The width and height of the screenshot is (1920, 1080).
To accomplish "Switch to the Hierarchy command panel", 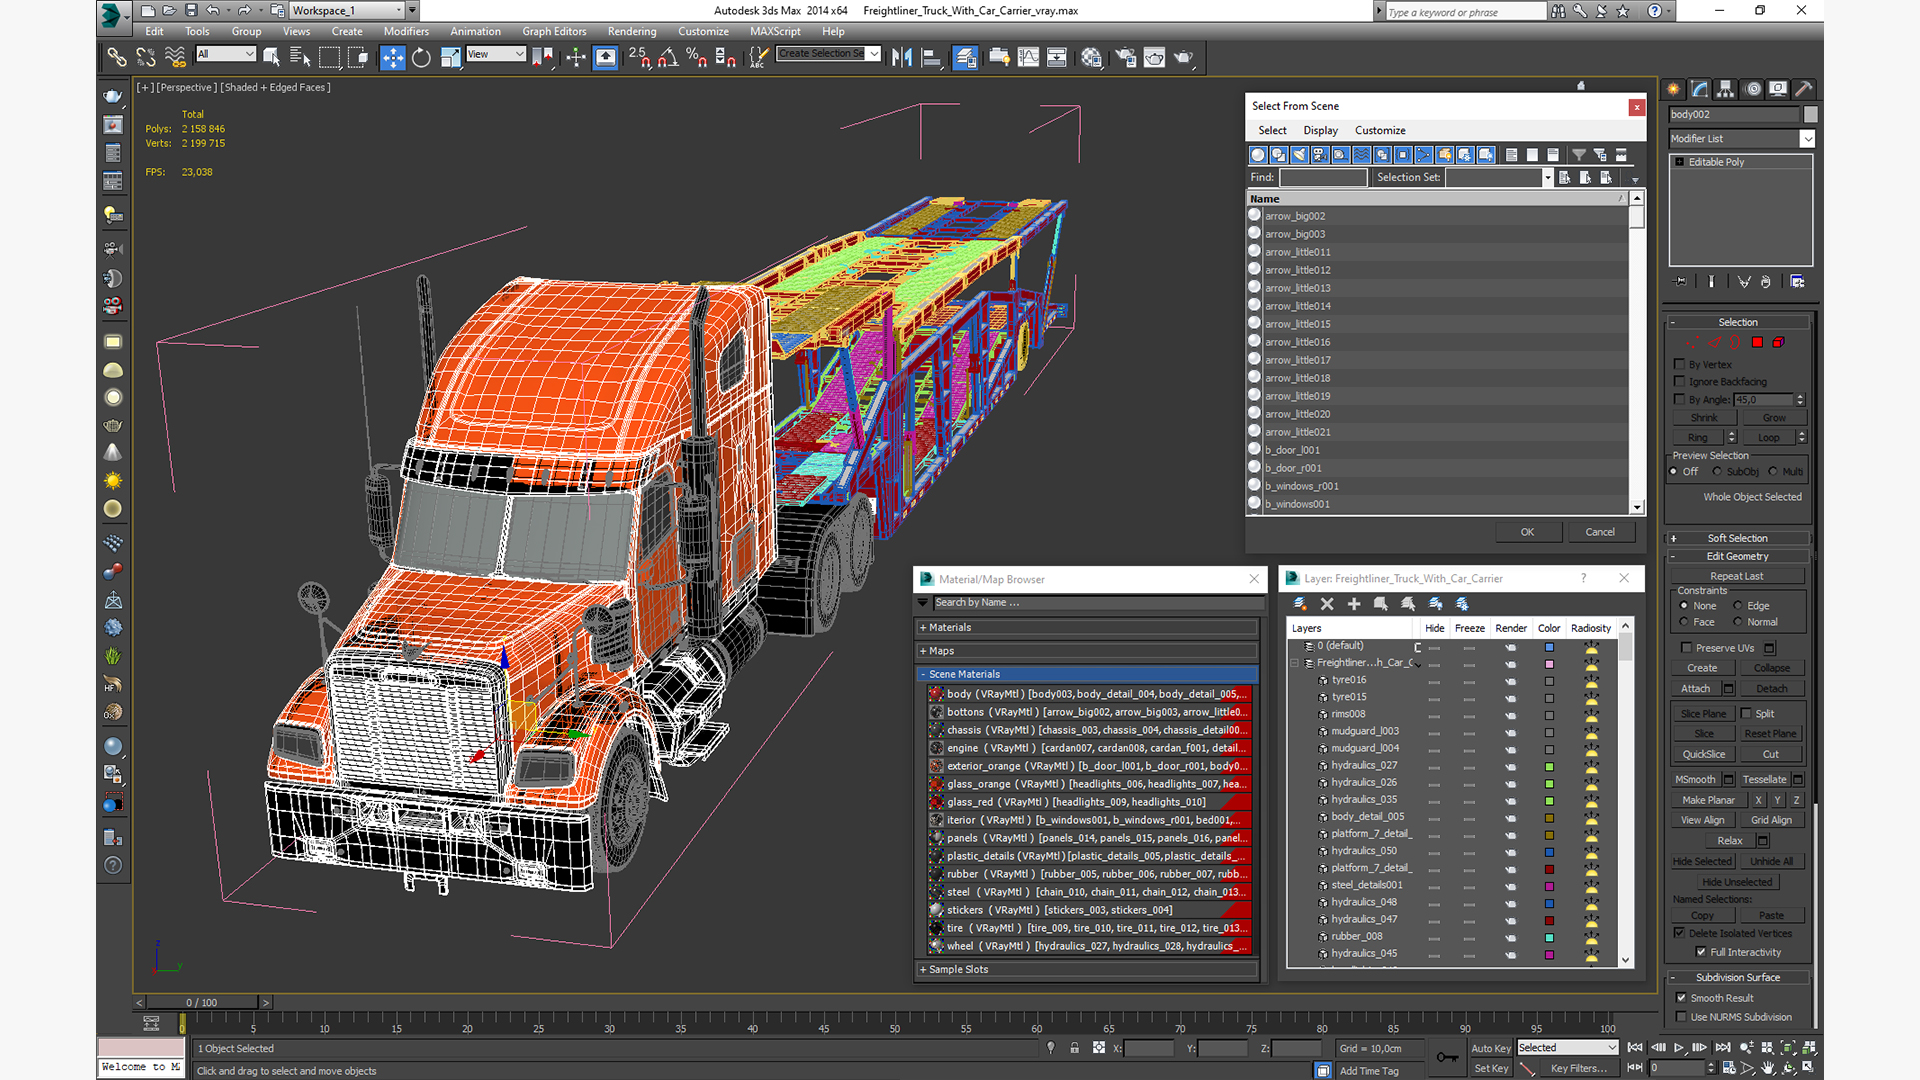I will (x=1726, y=89).
